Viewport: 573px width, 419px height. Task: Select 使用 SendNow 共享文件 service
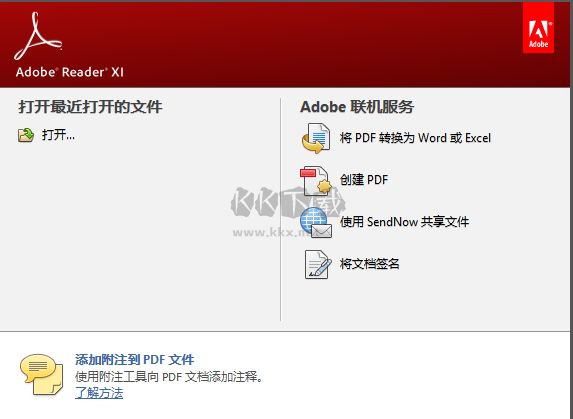tap(404, 222)
